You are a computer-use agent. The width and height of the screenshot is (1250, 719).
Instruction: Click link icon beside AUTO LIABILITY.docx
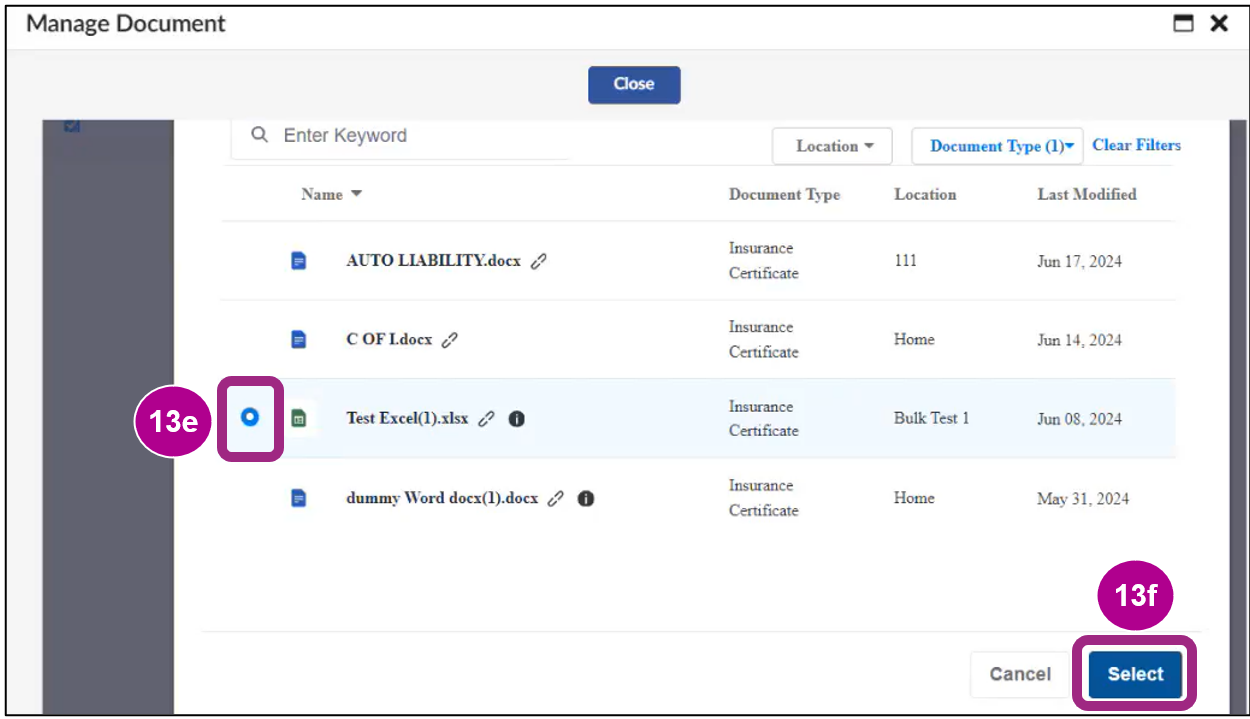(538, 261)
